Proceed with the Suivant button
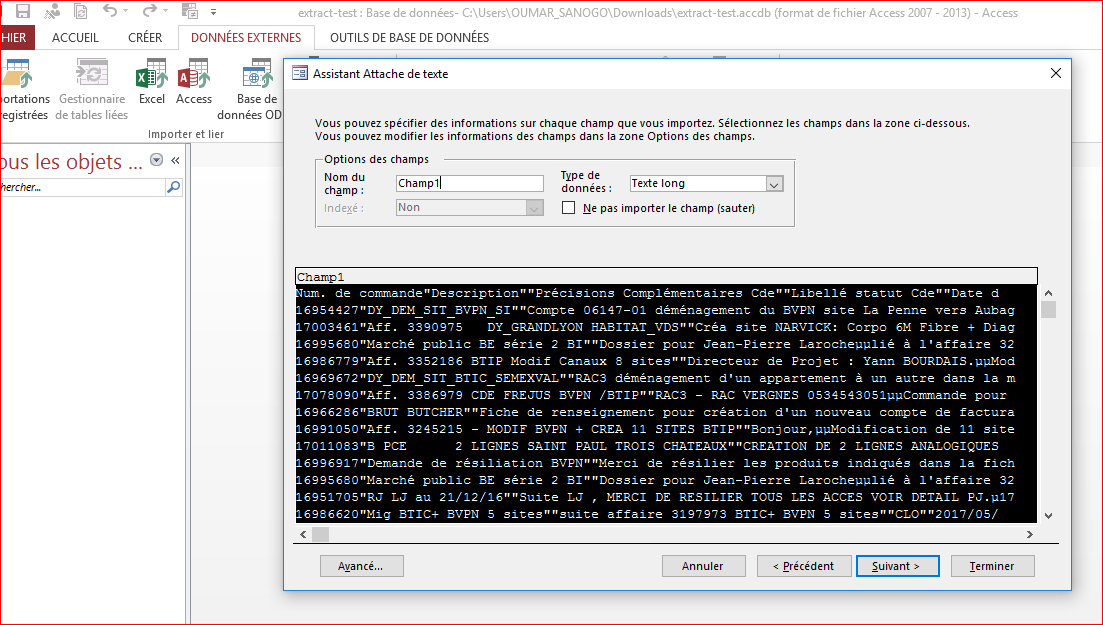The height and width of the screenshot is (625, 1103). pyautogui.click(x=897, y=566)
